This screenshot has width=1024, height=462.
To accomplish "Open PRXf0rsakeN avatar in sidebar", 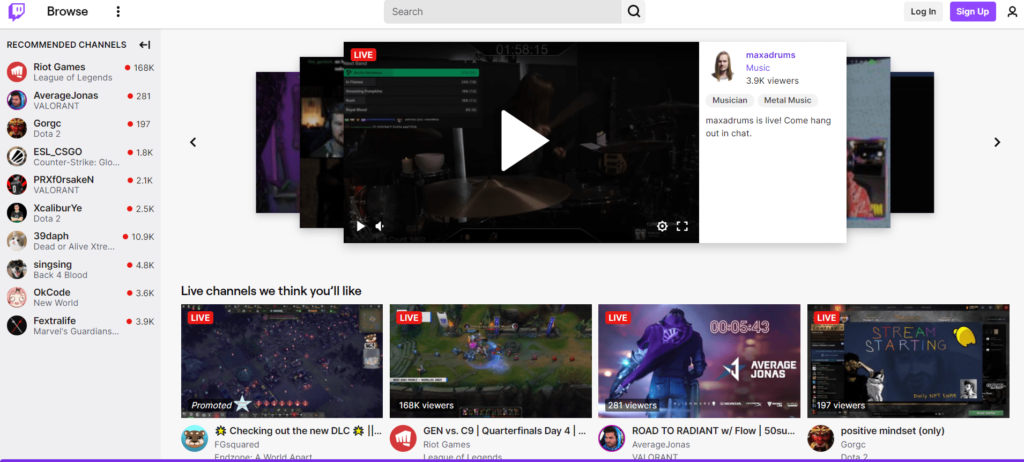I will 17,185.
